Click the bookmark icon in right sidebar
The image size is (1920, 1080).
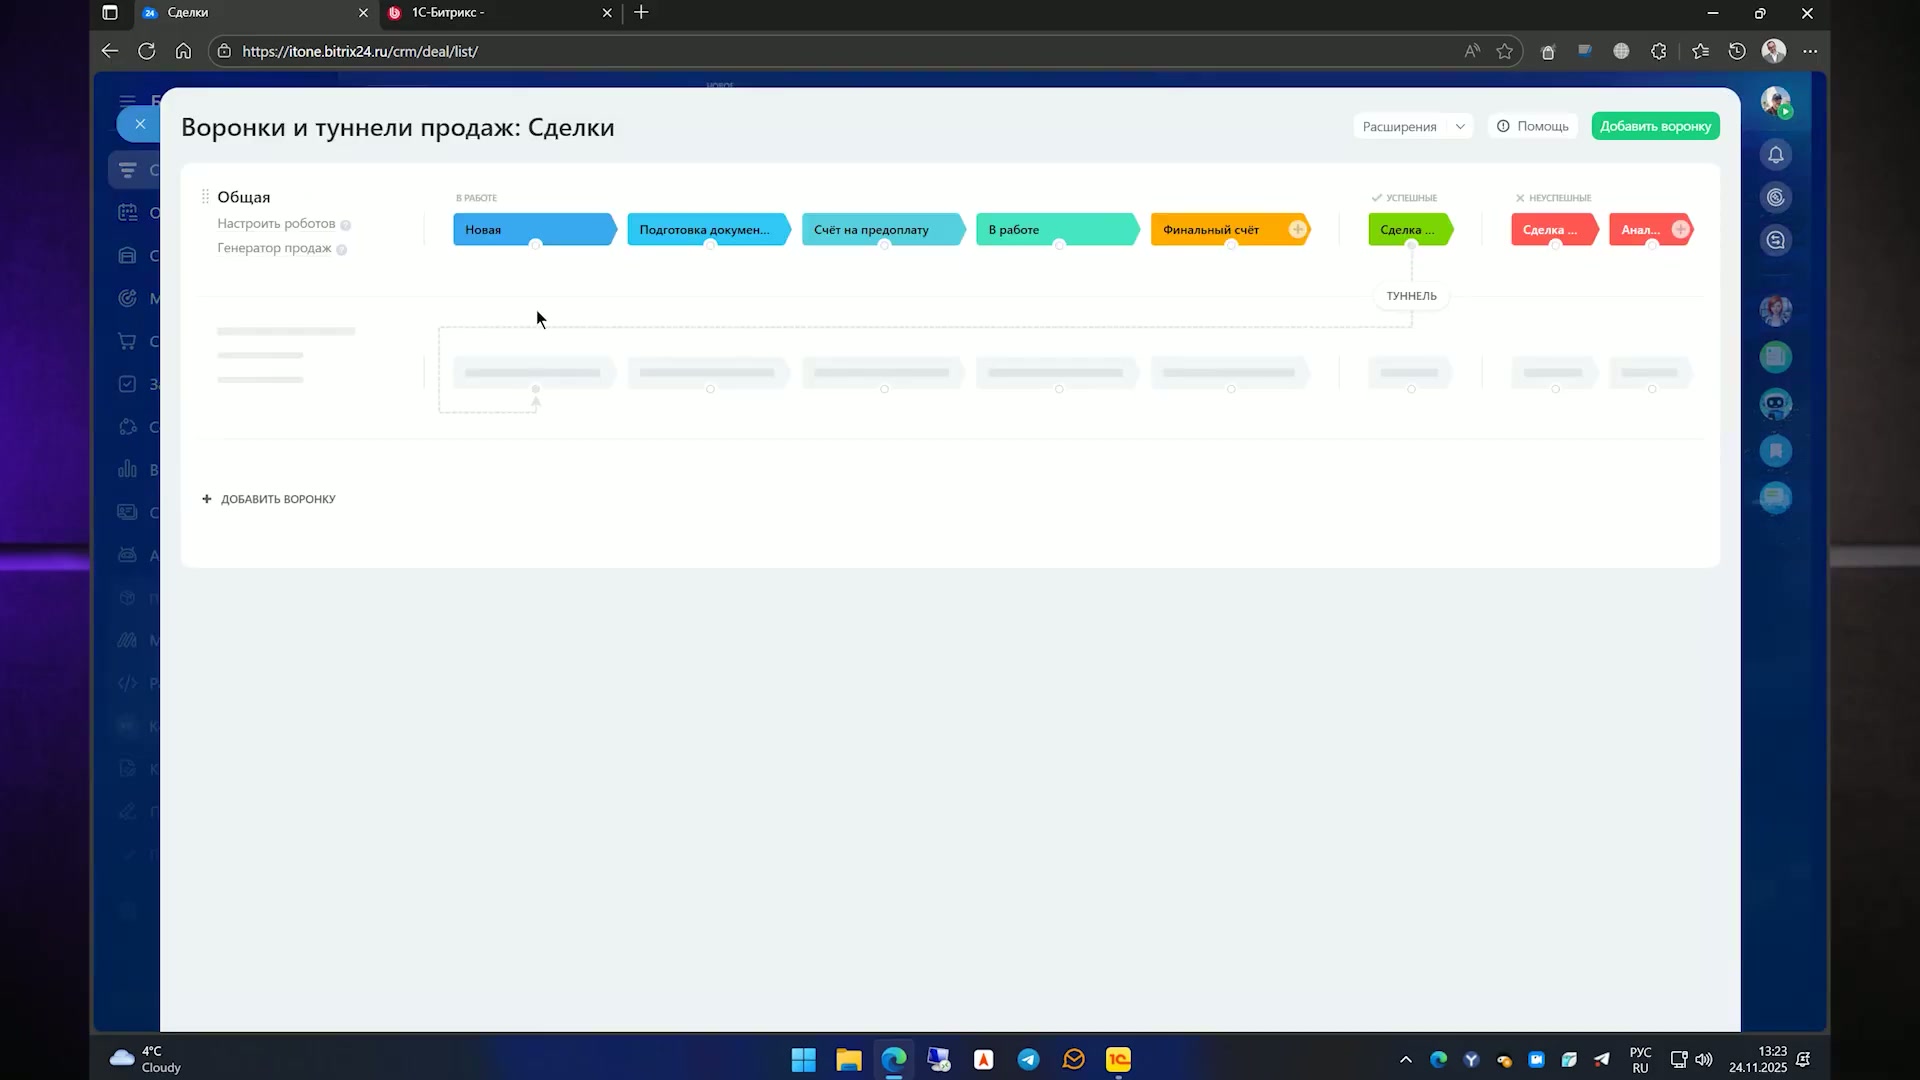[1776, 451]
